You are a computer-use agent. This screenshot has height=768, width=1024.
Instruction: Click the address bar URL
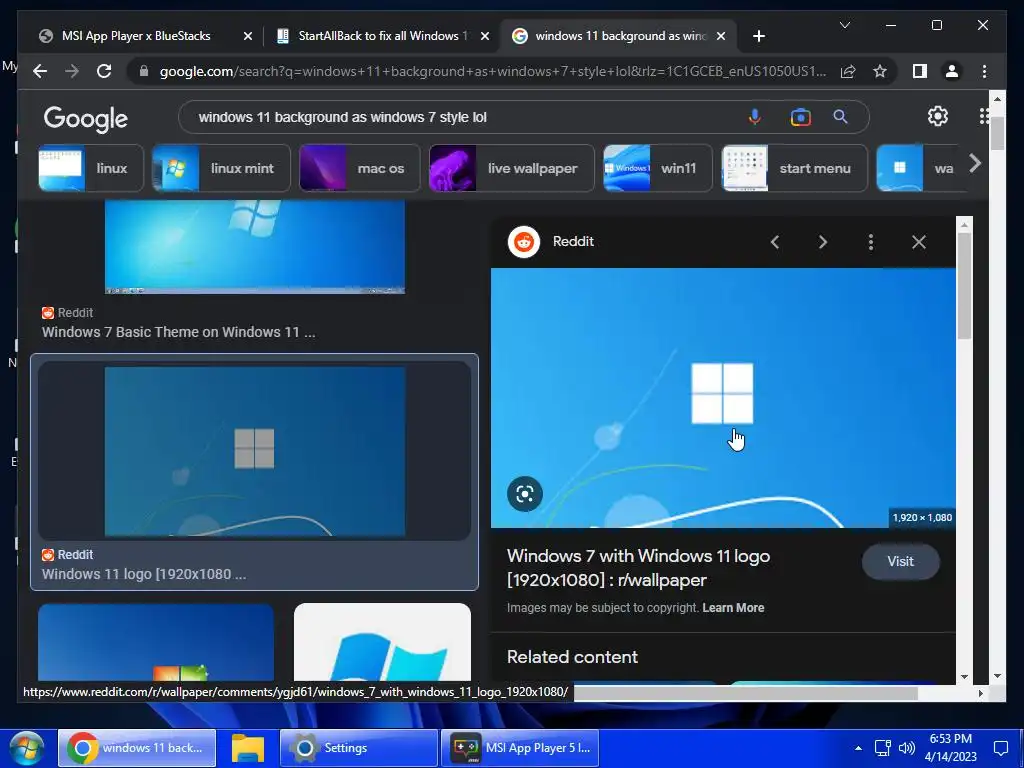(x=492, y=71)
